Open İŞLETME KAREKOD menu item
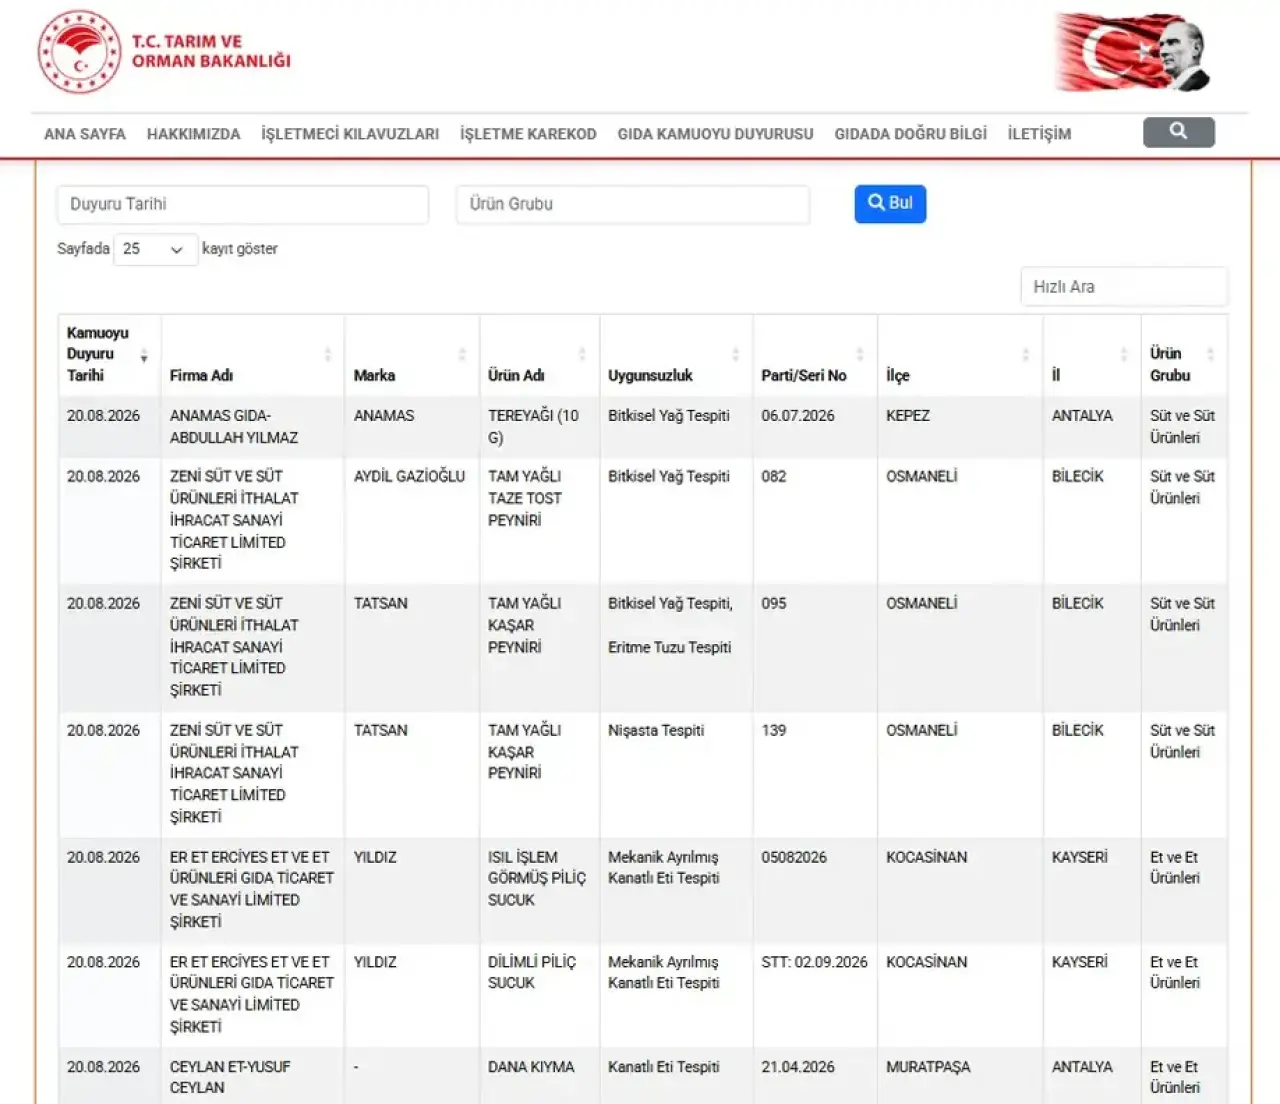This screenshot has width=1280, height=1104. tap(528, 134)
